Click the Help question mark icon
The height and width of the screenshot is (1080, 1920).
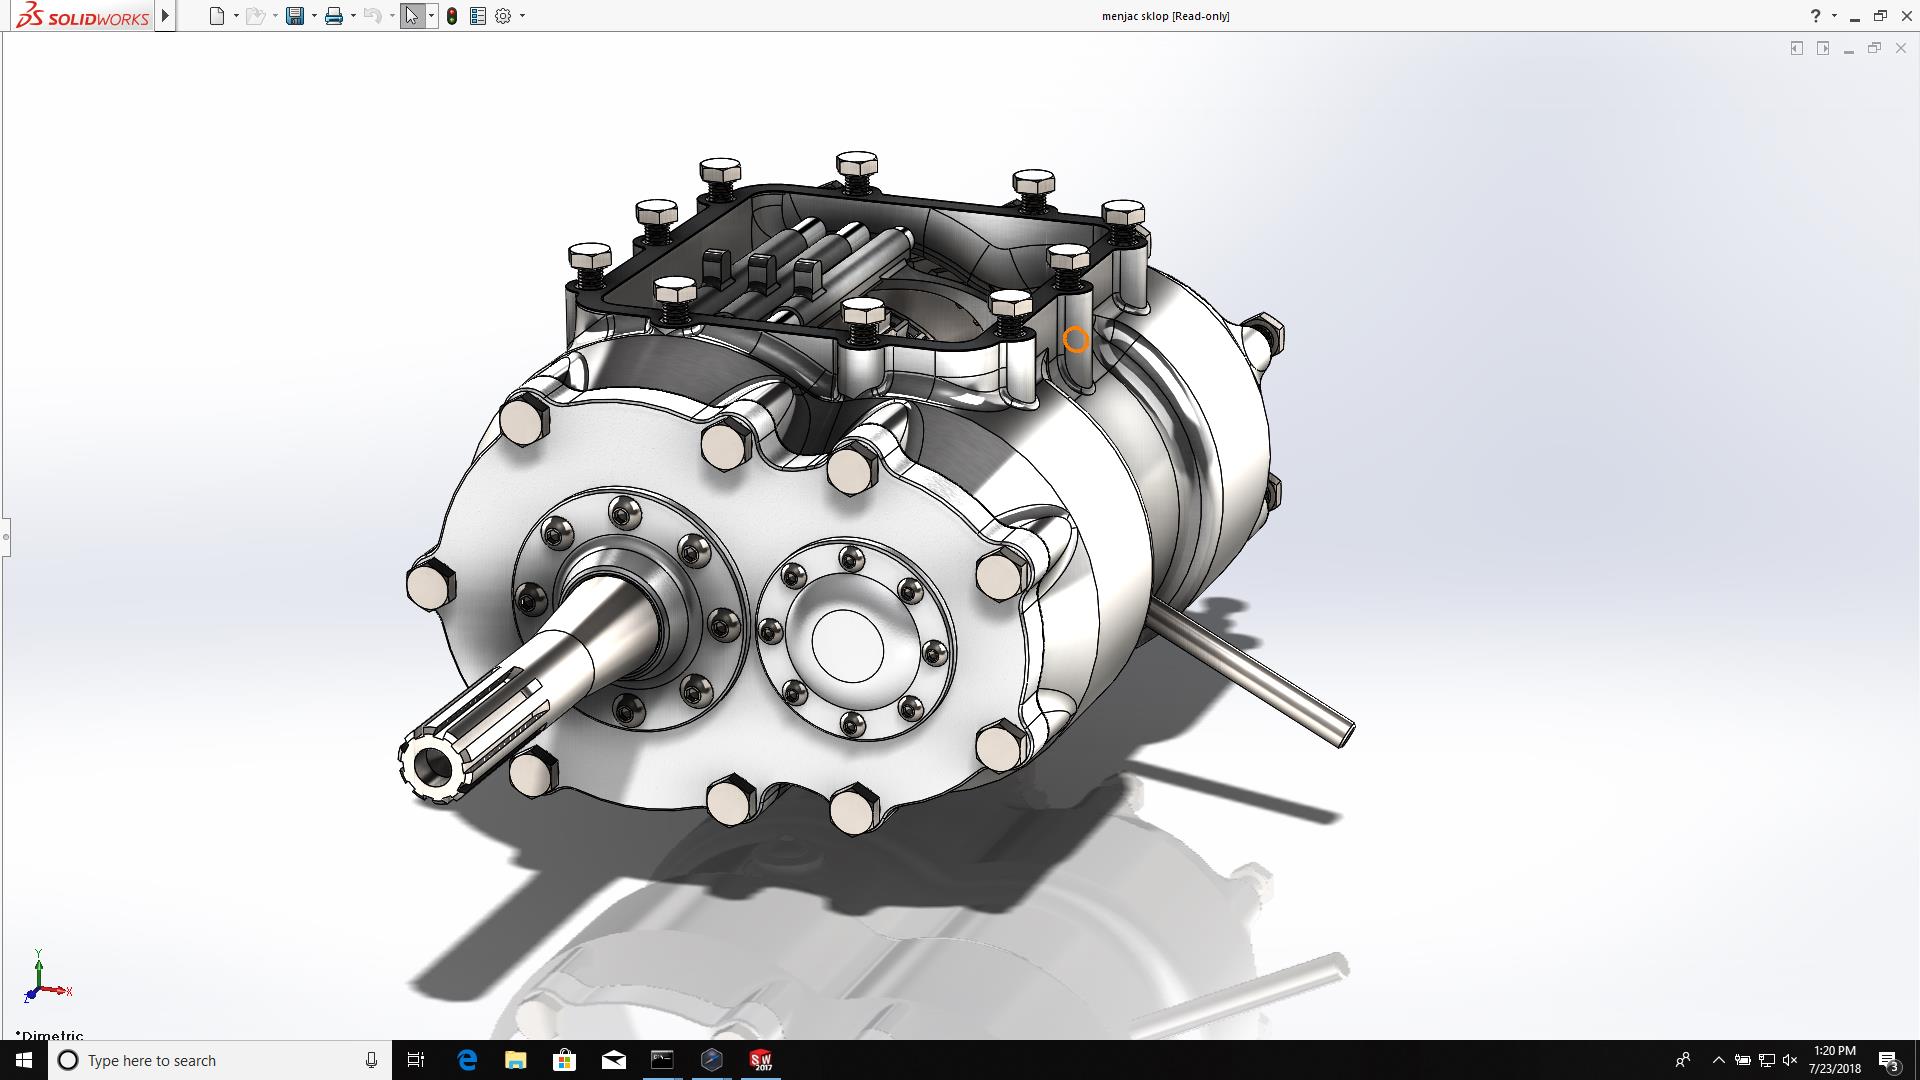click(x=1815, y=16)
